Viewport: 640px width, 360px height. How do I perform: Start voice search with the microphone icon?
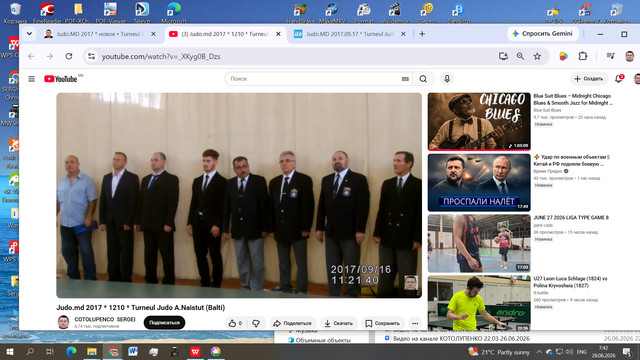447,79
